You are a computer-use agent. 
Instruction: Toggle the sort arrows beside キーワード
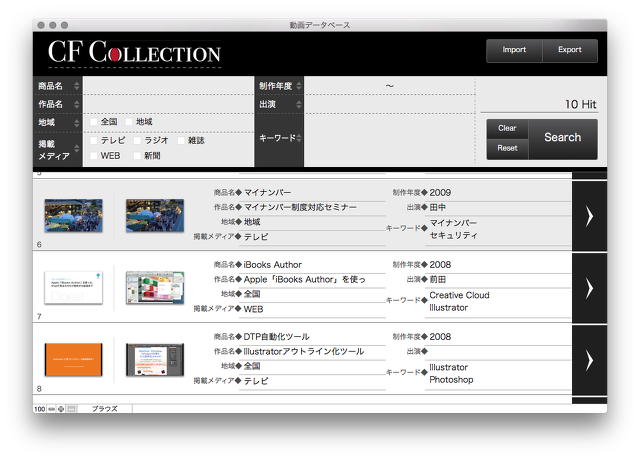tap(299, 138)
